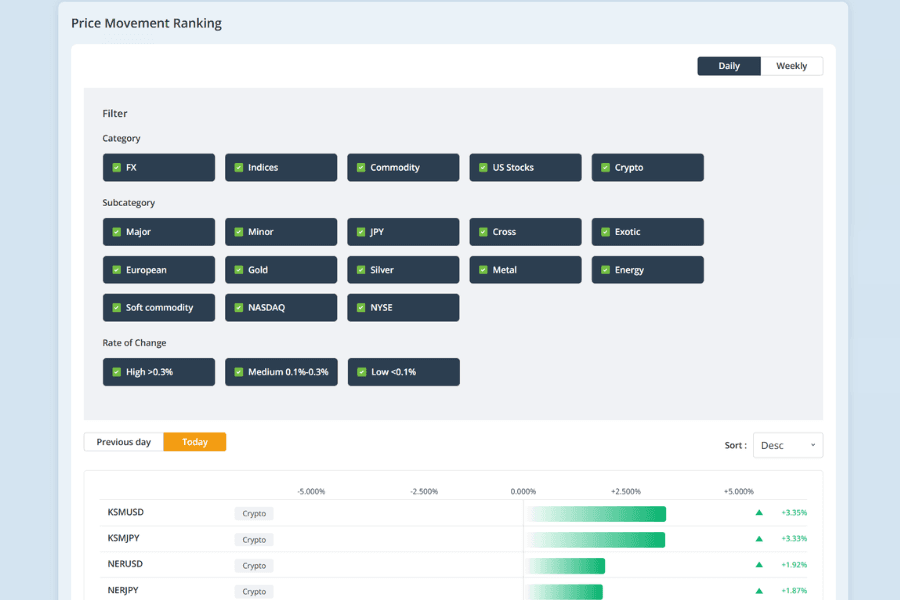The width and height of the screenshot is (900, 600).
Task: Toggle the Indices category filter
Action: [x=281, y=168]
